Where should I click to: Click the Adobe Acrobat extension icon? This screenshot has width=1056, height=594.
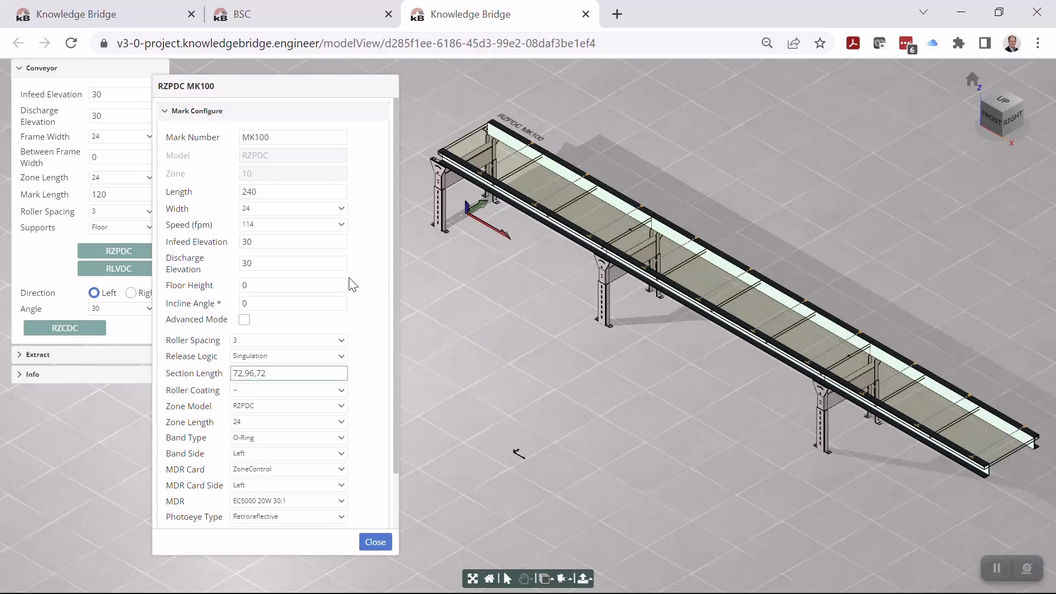[x=853, y=43]
